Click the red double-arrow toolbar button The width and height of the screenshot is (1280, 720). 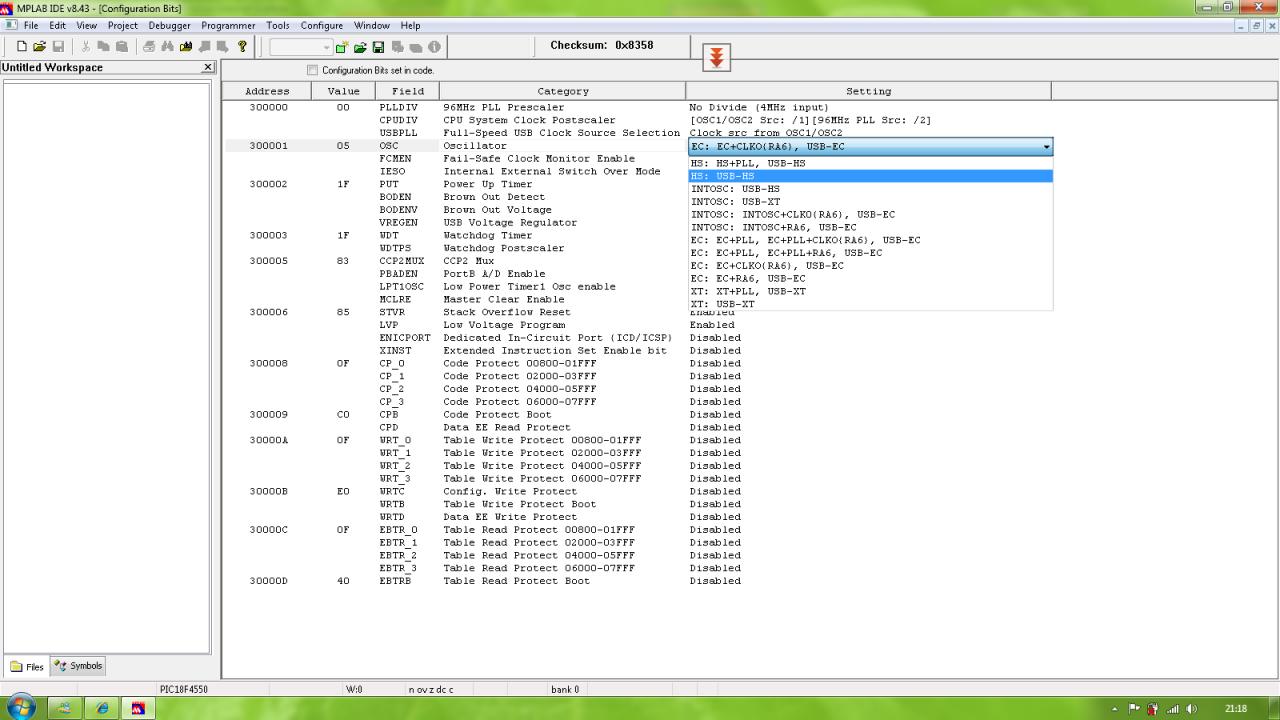point(716,58)
